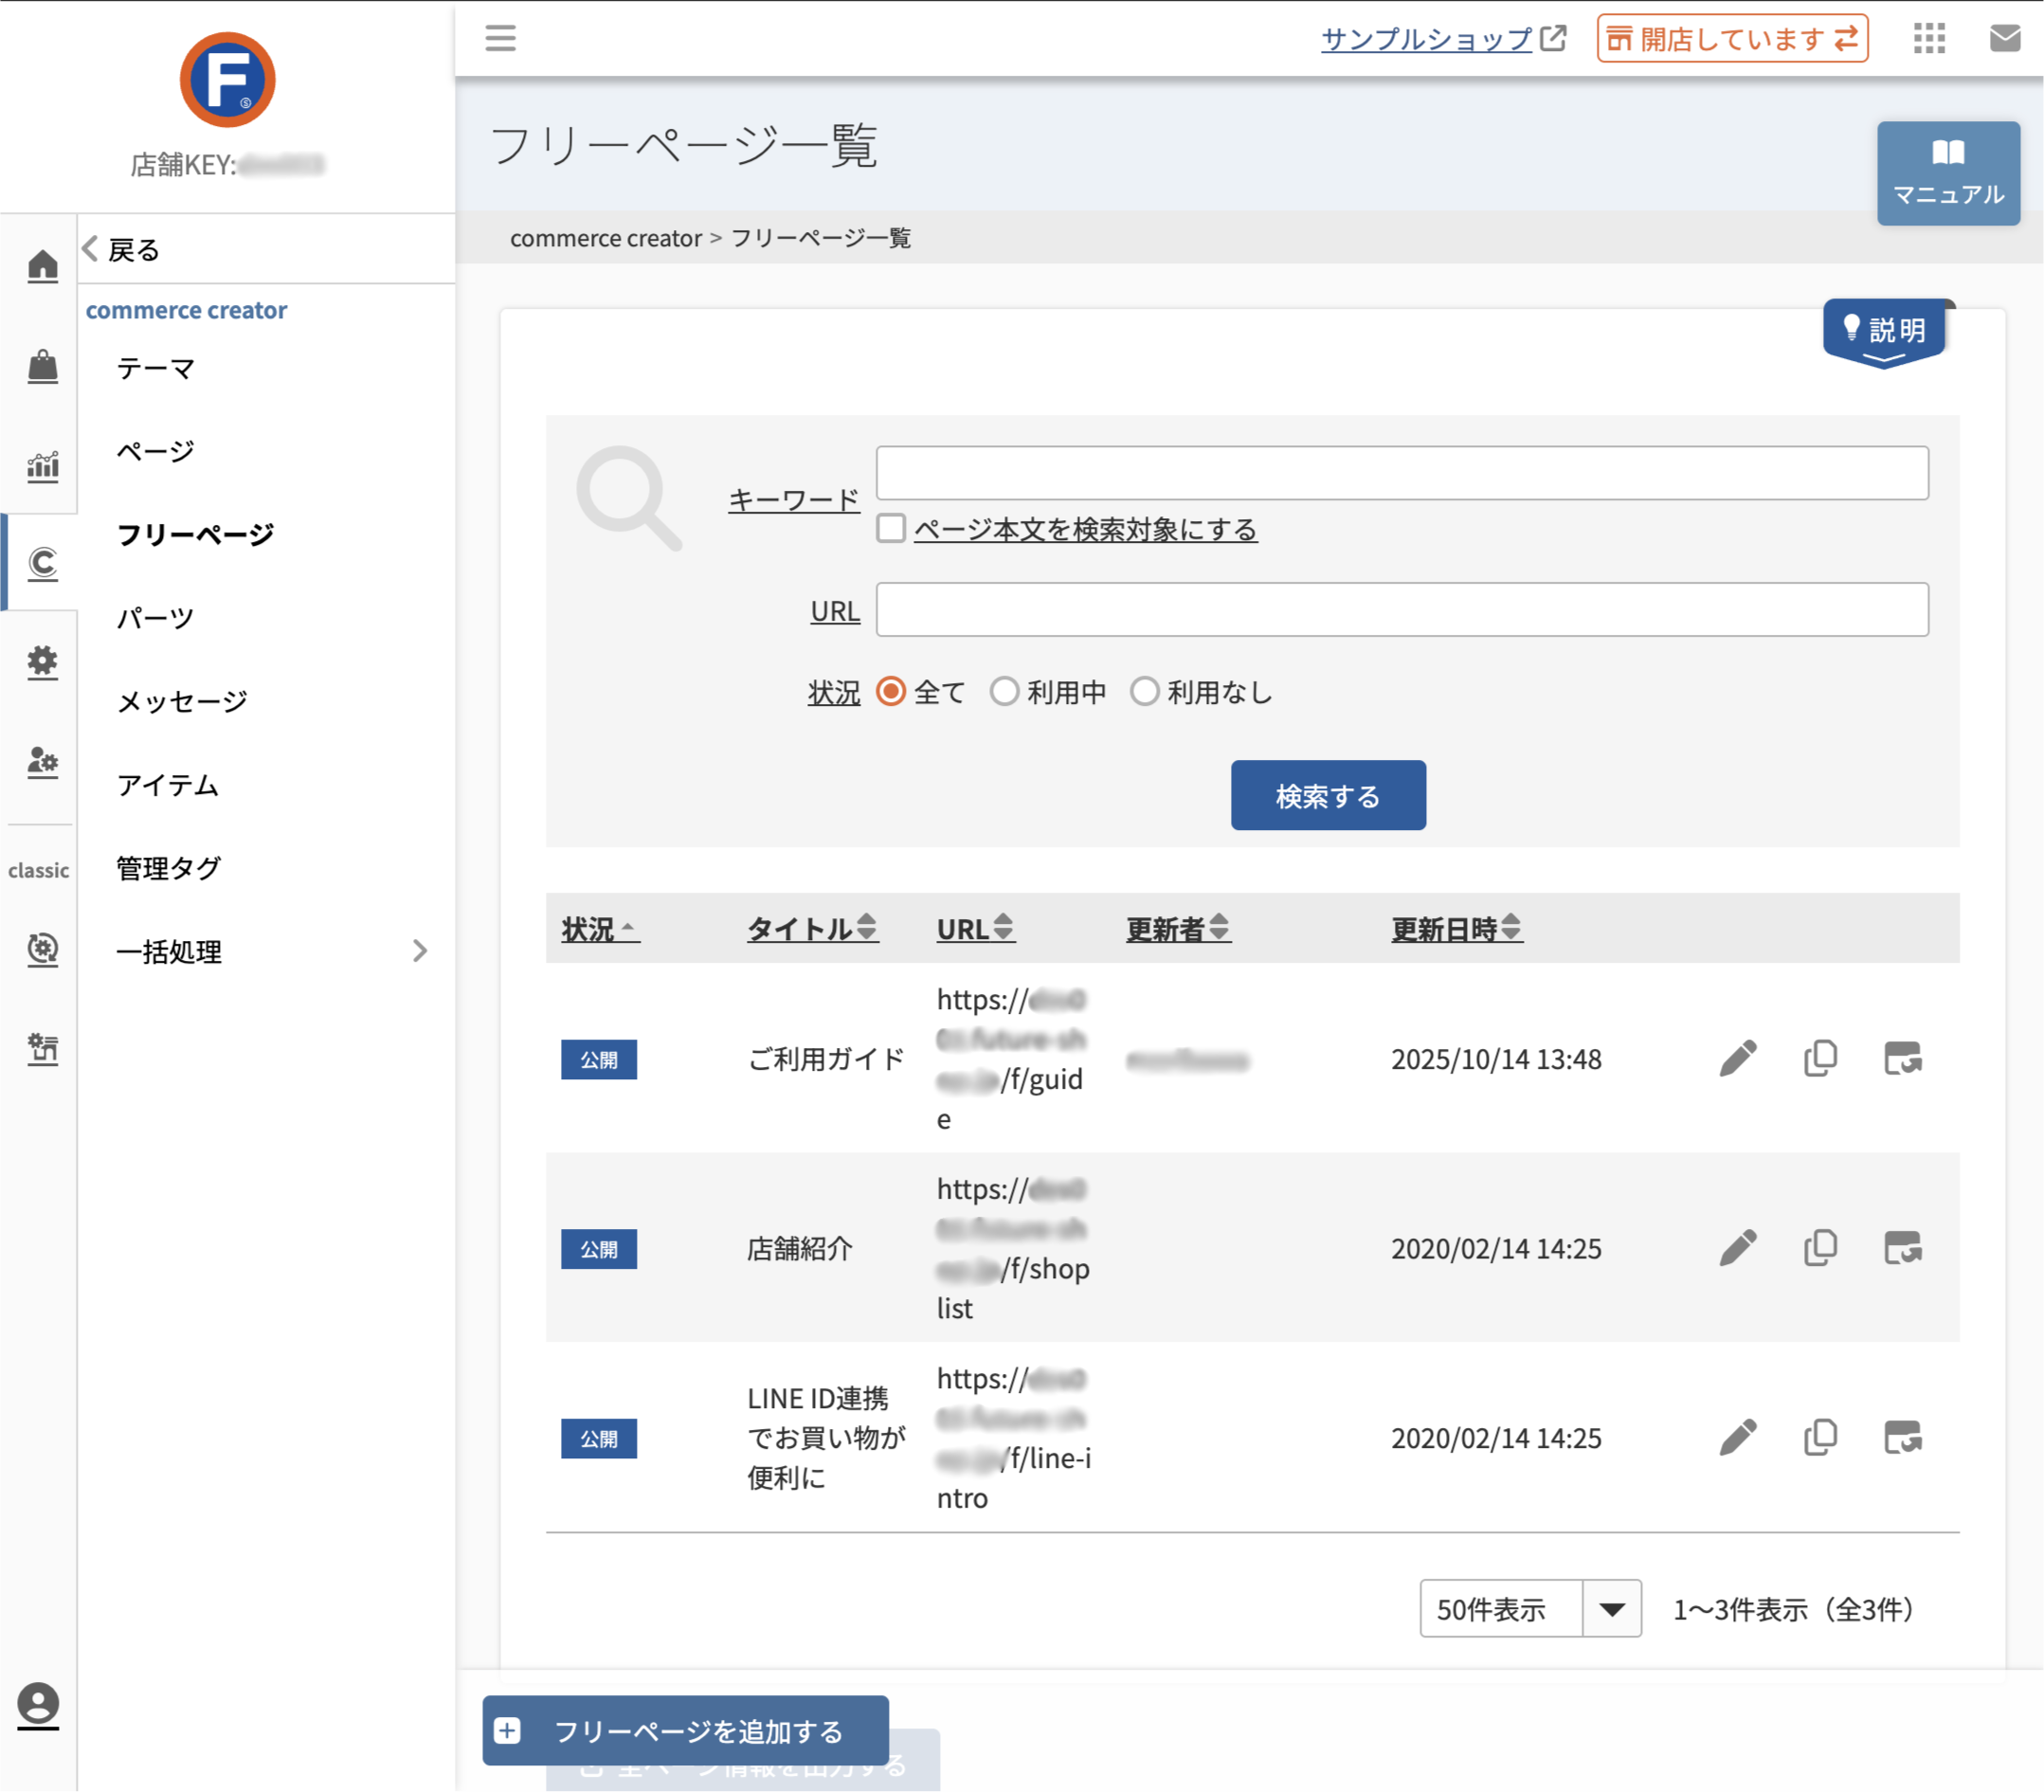Edit the LINE ID連携 page with pencil icon
Screen dimensions: 2044x1792
tap(1738, 1437)
